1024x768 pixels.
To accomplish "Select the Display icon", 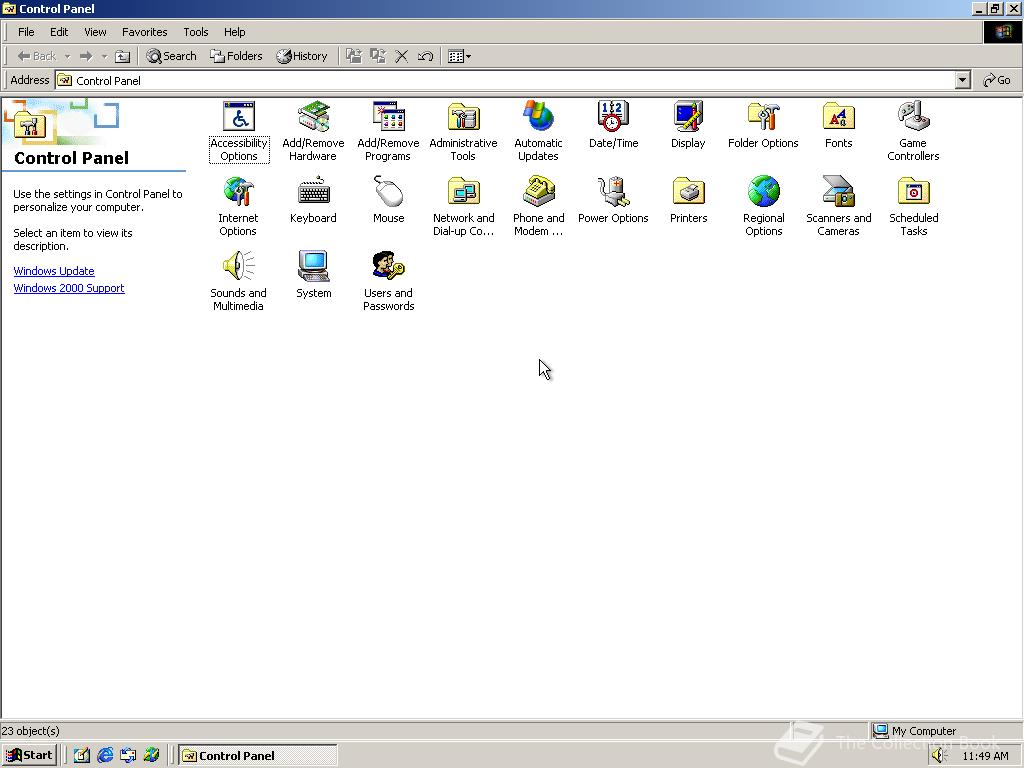I will (x=688, y=125).
